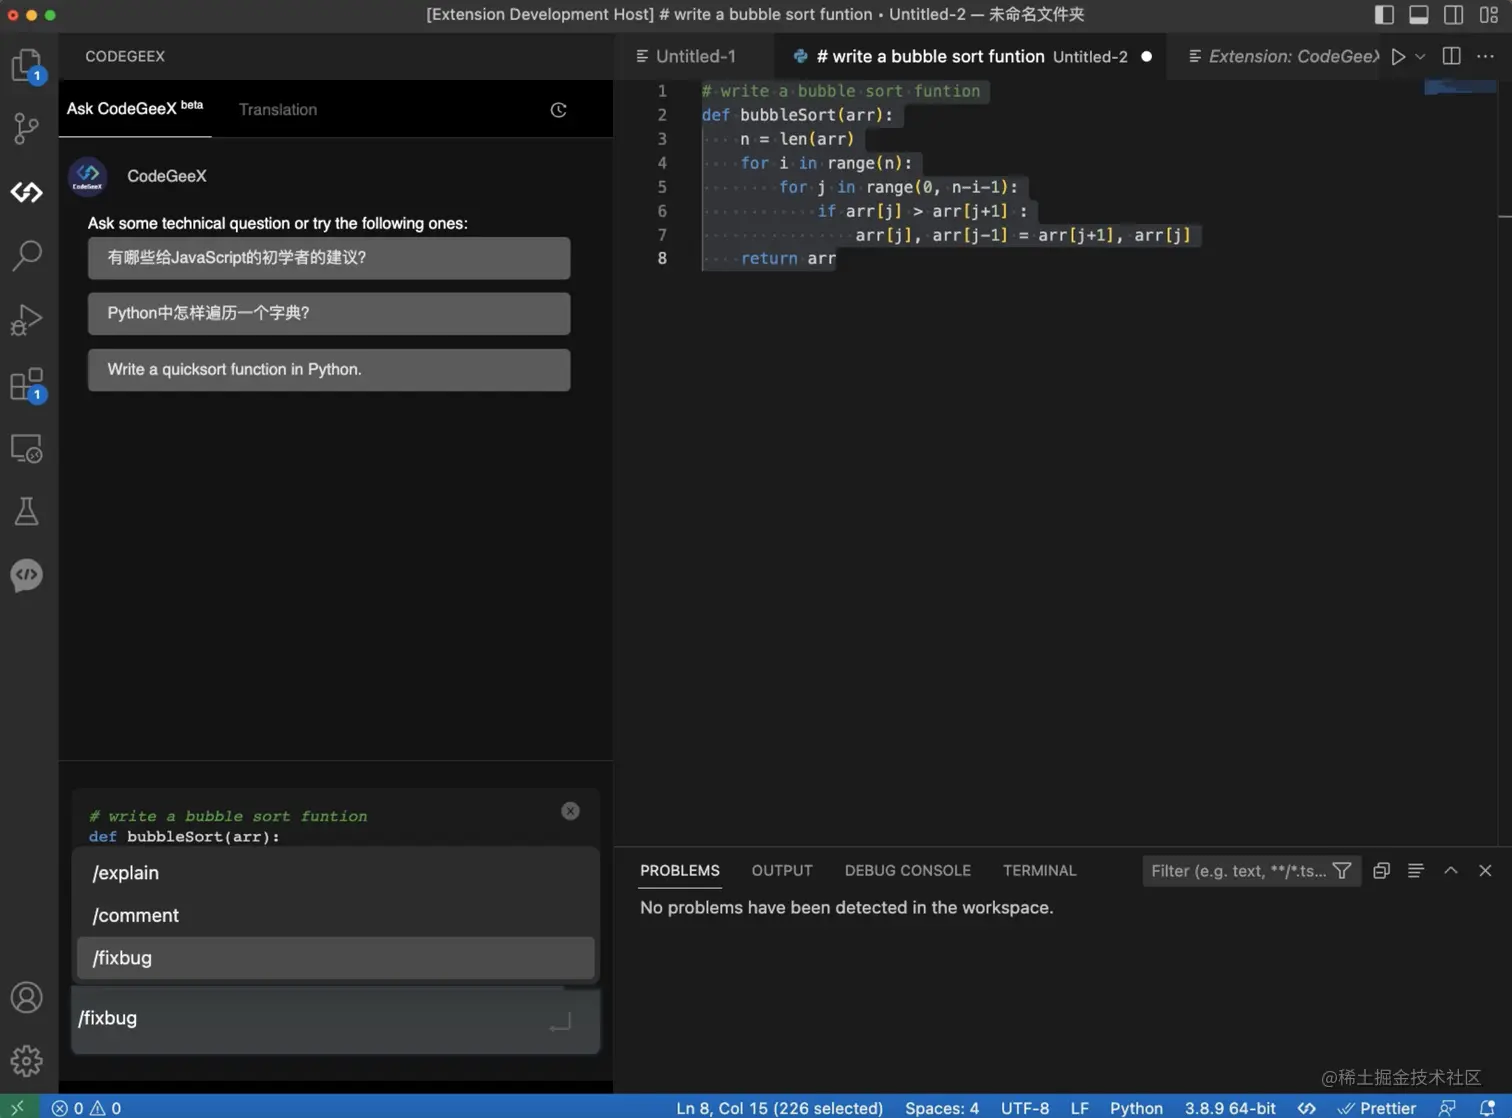
Task: Open the feedback icon in status bar
Action: tap(1447, 1108)
